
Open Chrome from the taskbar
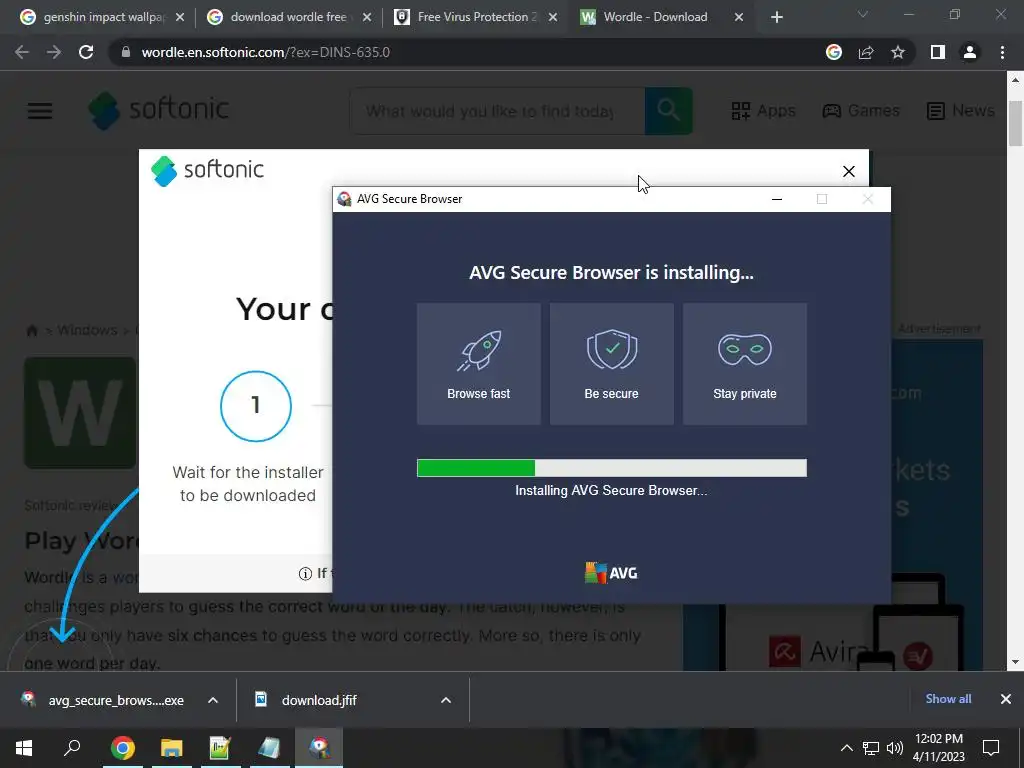(122, 748)
